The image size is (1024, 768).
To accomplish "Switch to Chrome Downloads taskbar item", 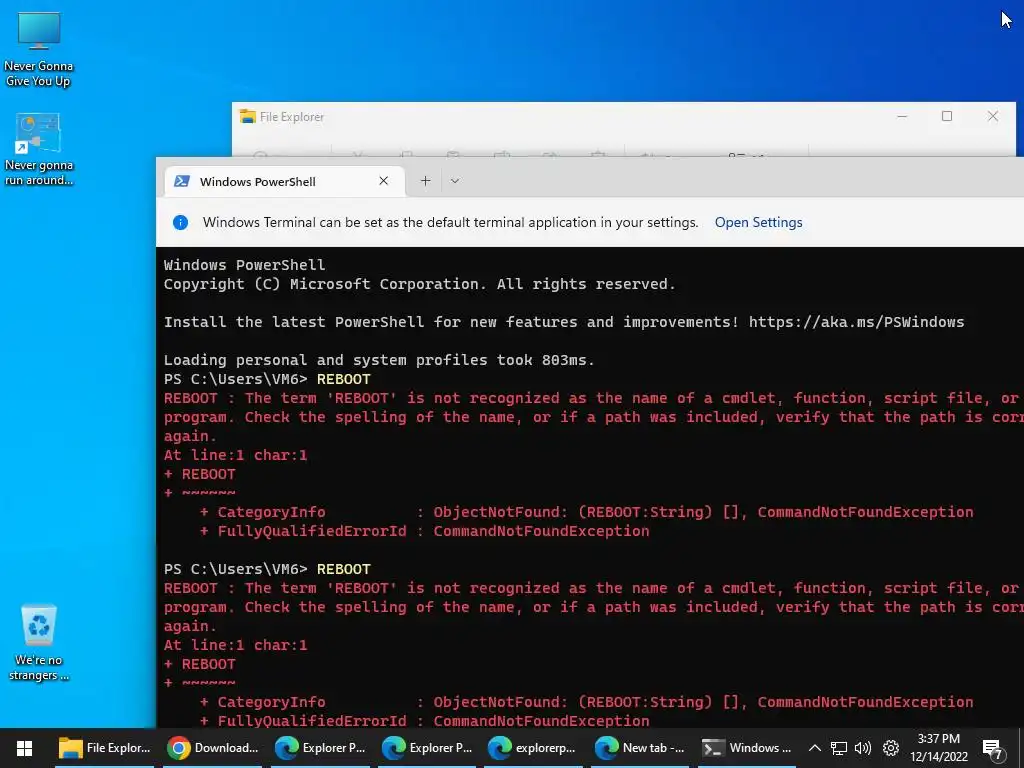I will pyautogui.click(x=213, y=748).
